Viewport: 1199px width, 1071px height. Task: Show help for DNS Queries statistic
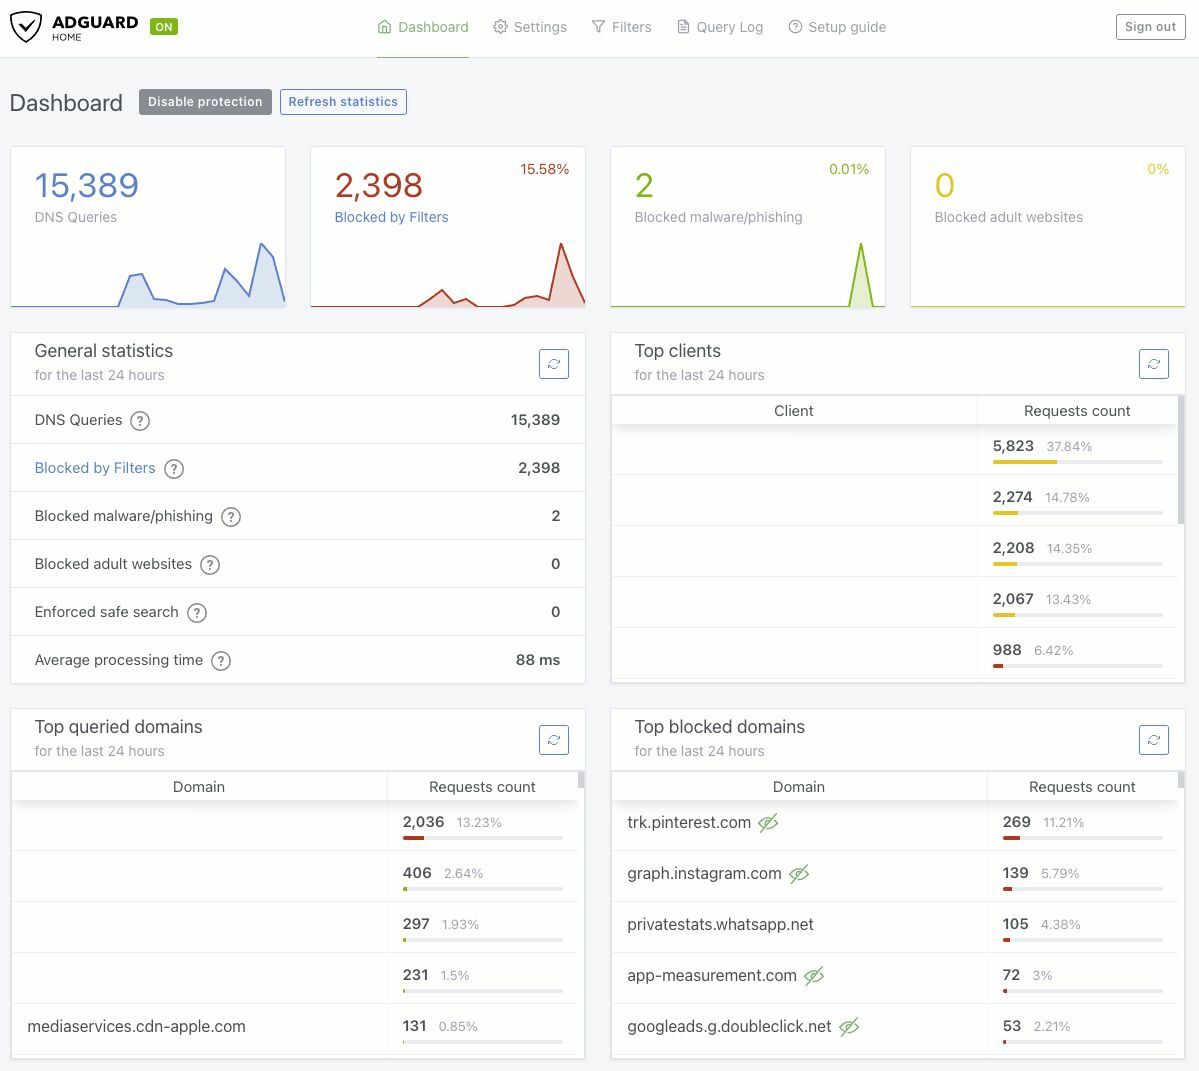140,420
